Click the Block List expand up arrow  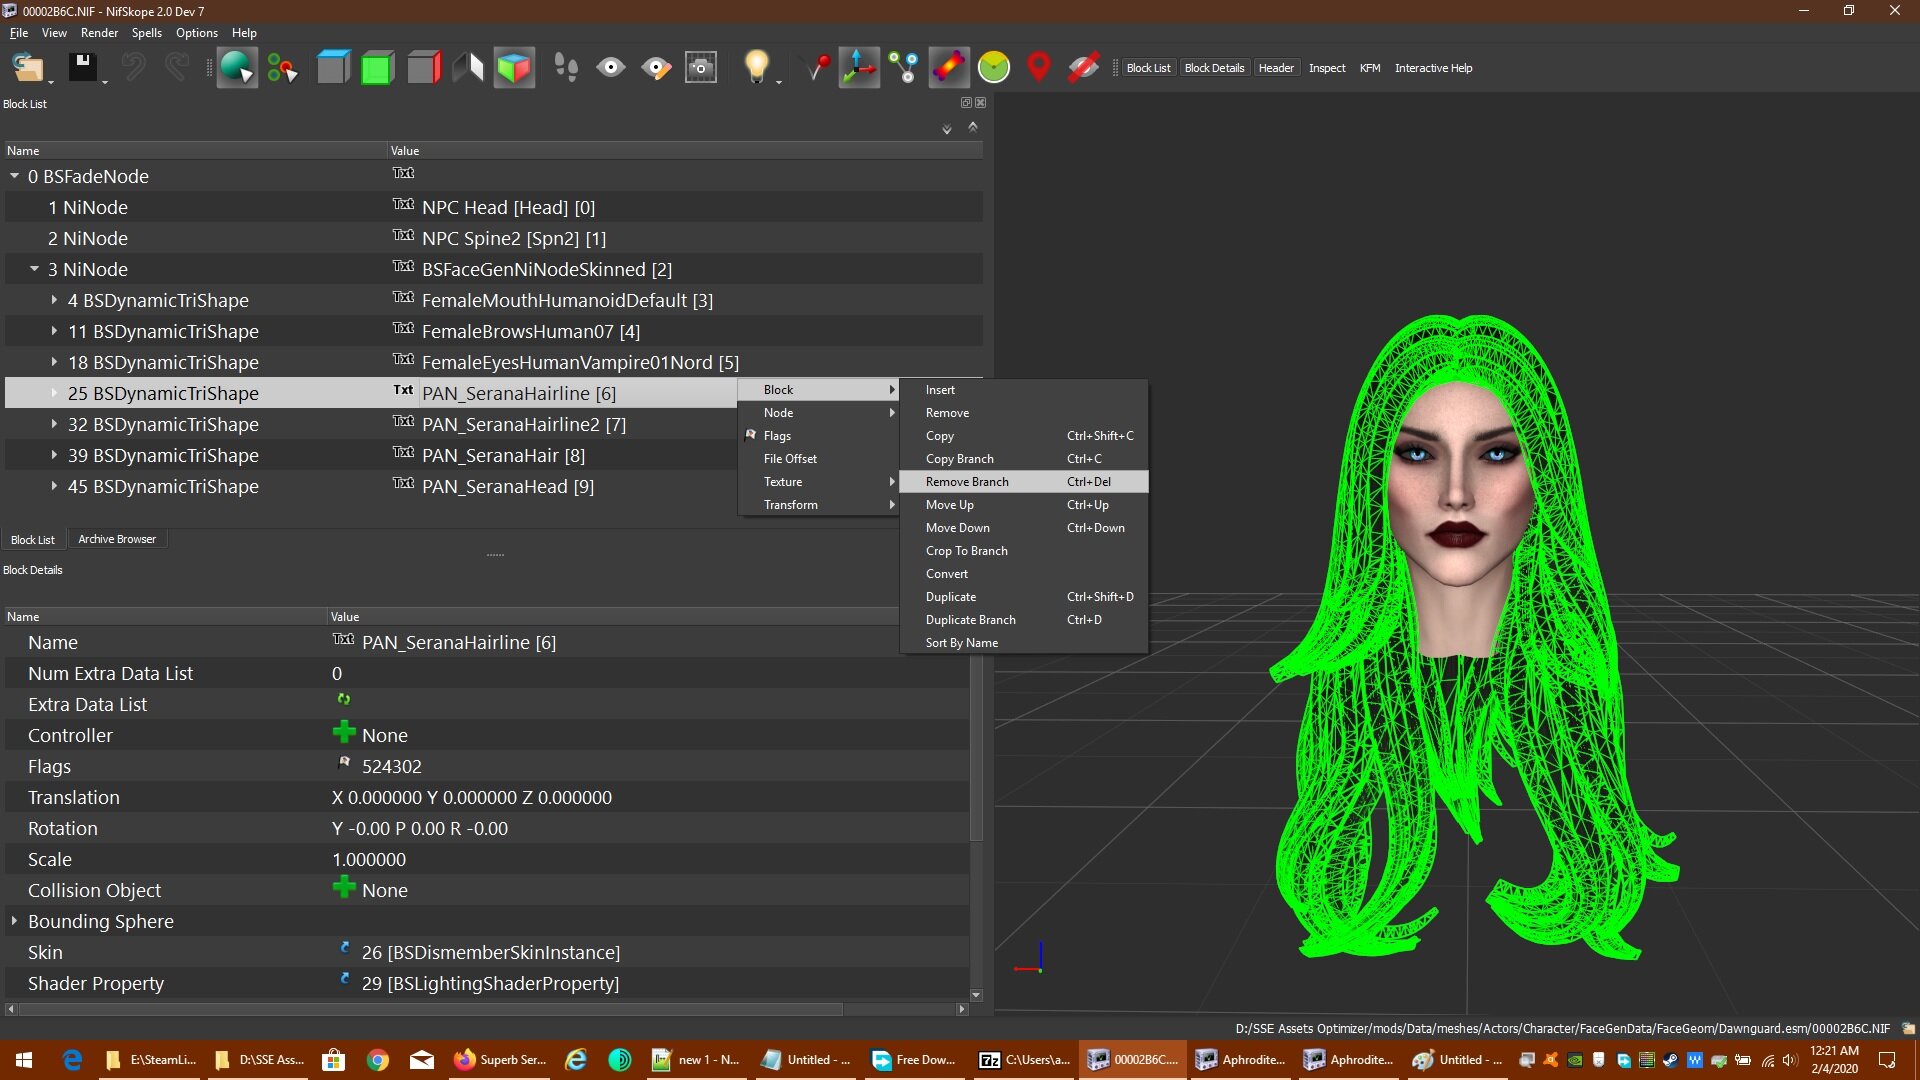(973, 127)
